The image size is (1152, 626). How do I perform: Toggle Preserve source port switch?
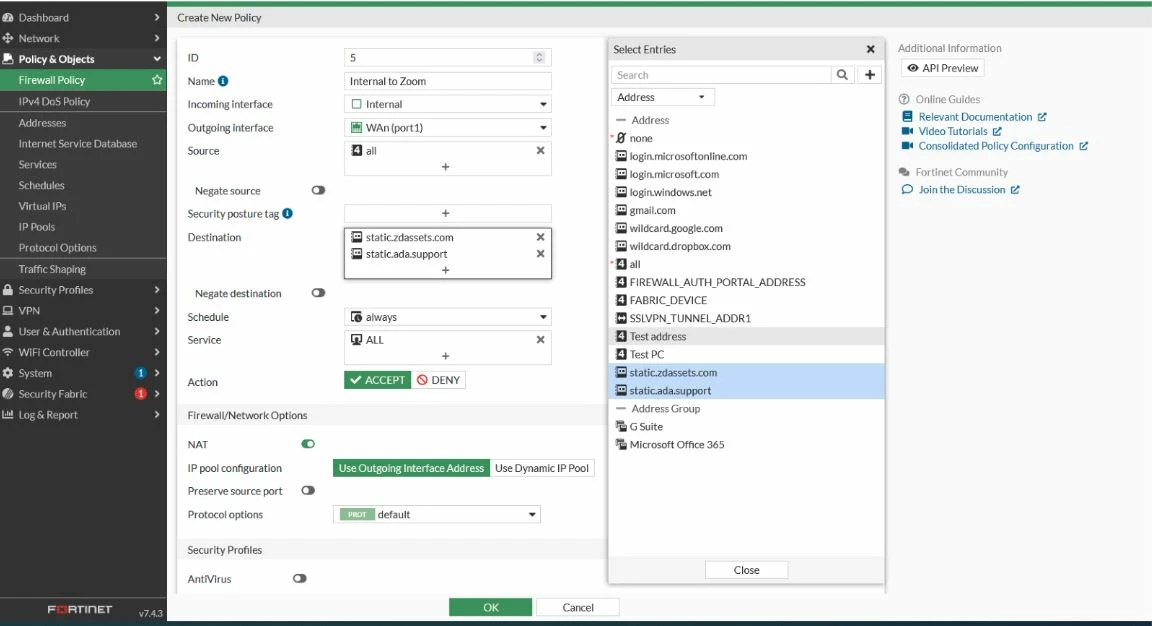pyautogui.click(x=308, y=491)
